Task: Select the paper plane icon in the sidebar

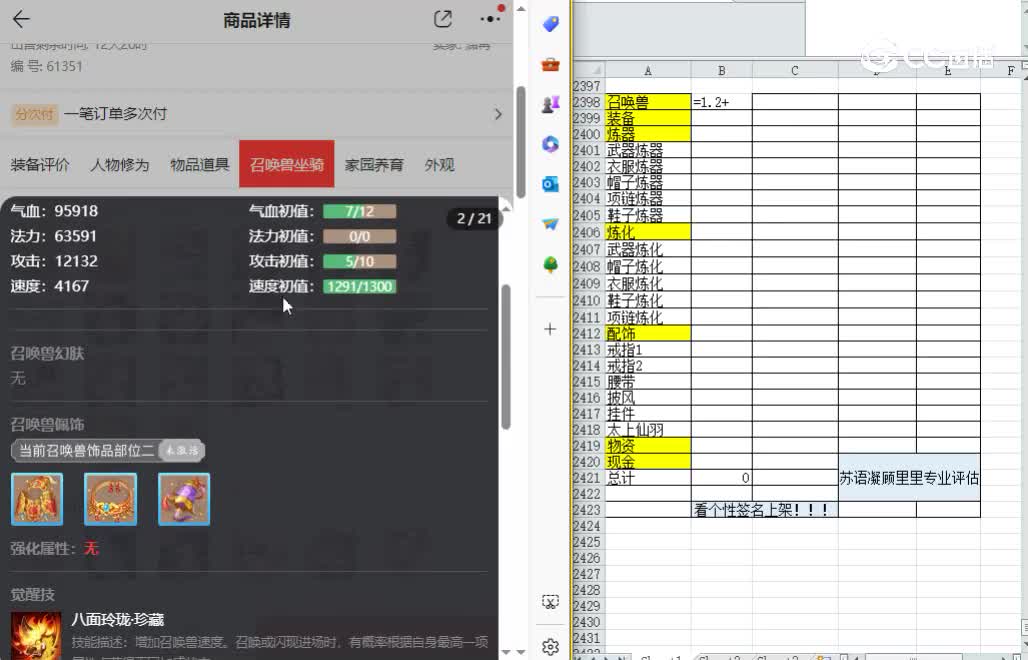Action: tap(549, 224)
